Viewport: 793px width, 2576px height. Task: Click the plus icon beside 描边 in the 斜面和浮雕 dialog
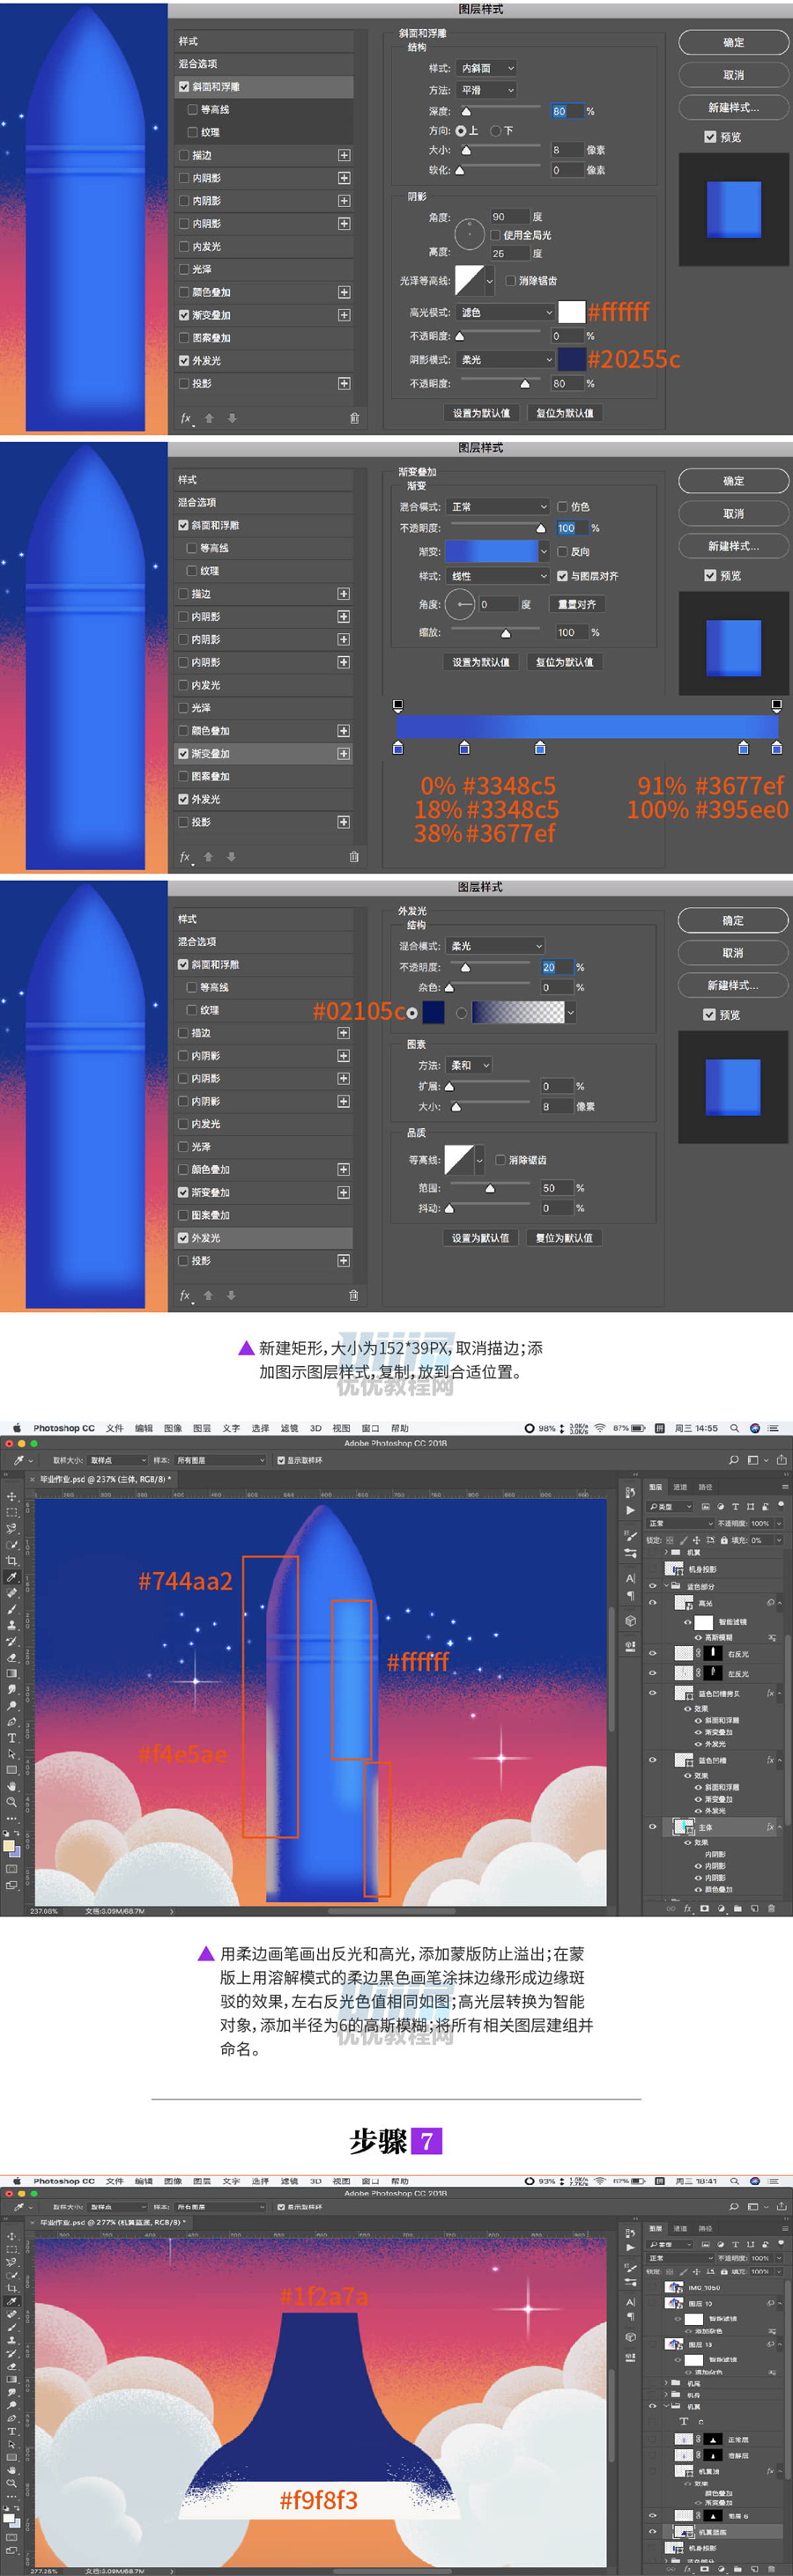(344, 155)
